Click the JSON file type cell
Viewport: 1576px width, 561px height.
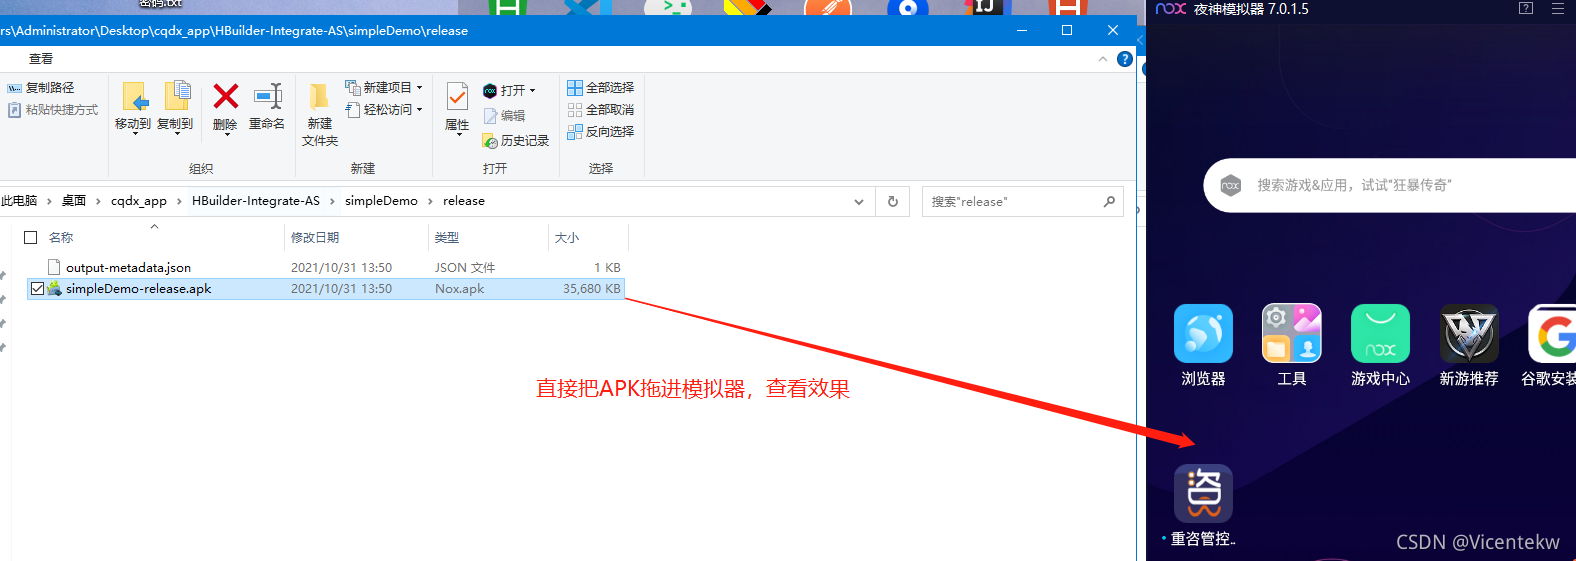(x=465, y=268)
